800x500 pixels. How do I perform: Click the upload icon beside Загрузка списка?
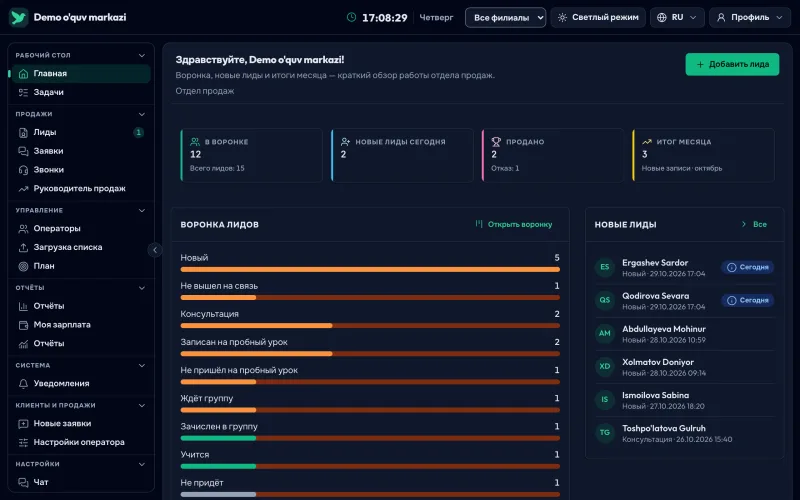click(x=23, y=247)
